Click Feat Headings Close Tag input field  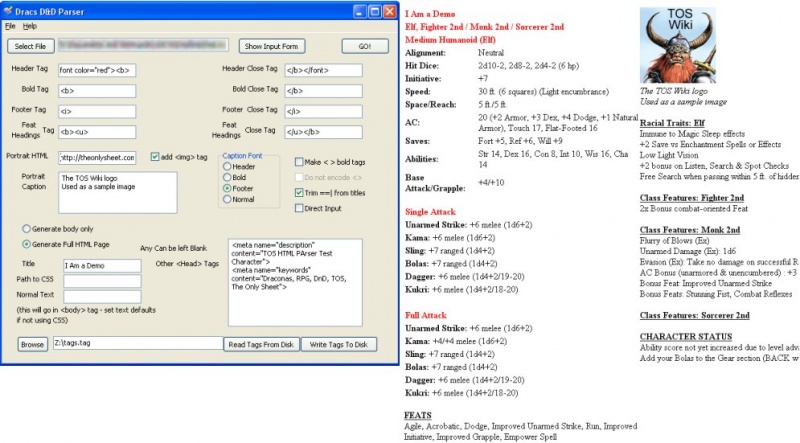pos(323,132)
